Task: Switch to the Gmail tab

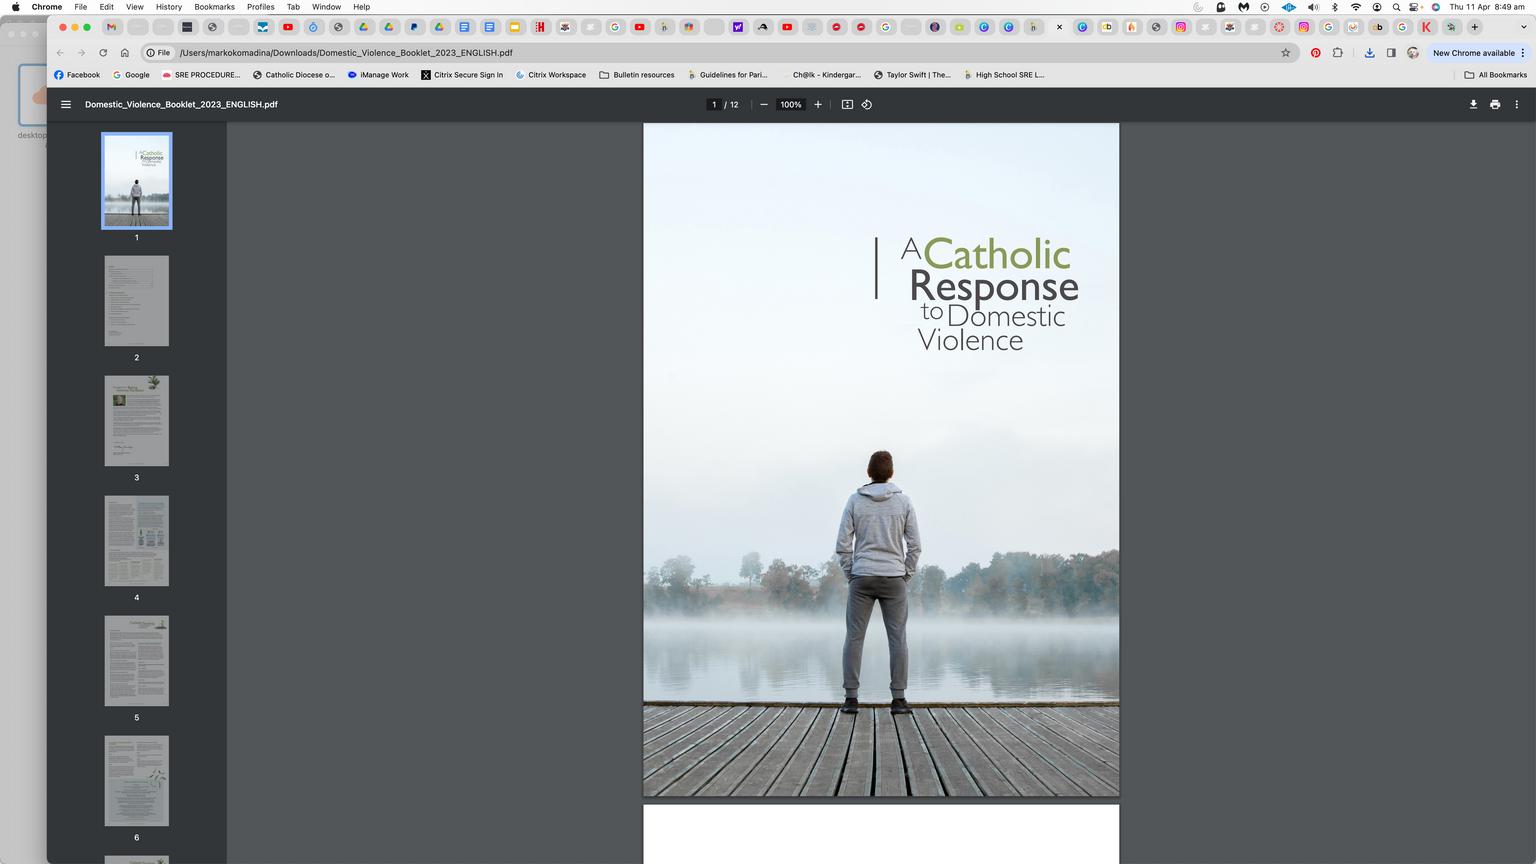Action: pyautogui.click(x=112, y=27)
